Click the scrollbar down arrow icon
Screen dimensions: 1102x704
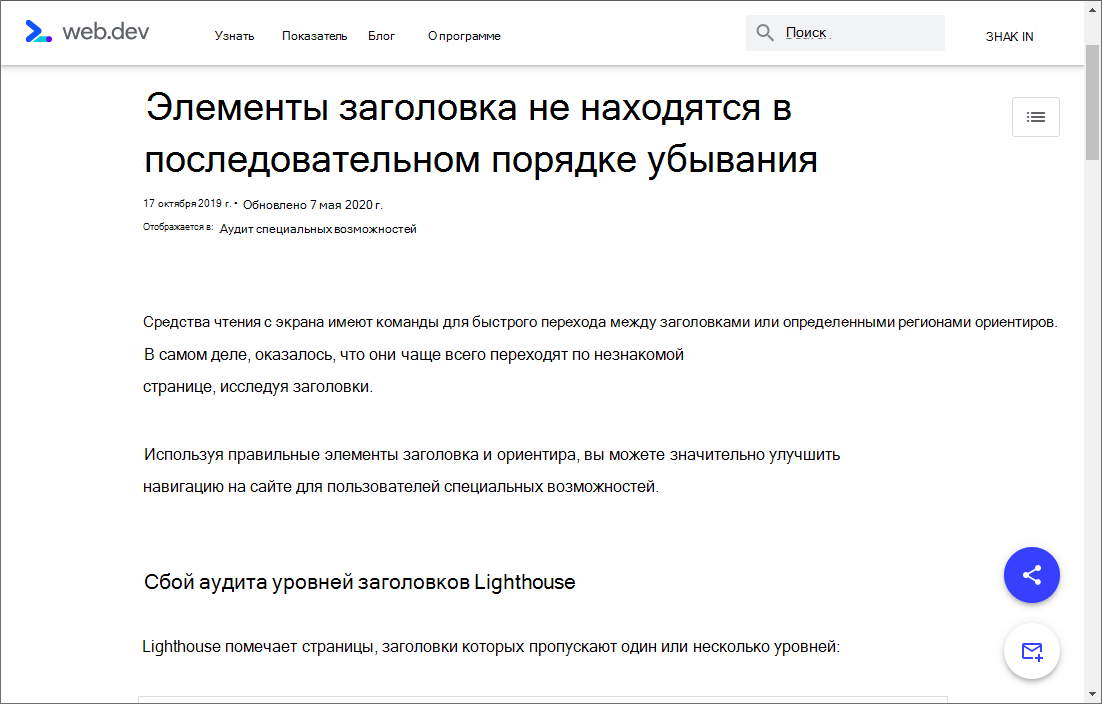tap(1093, 694)
